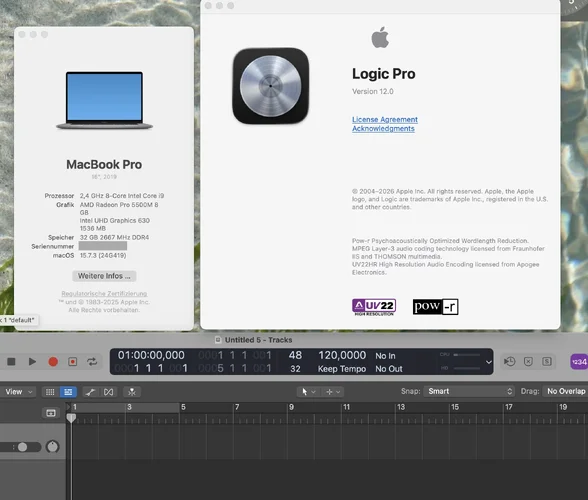Open the Keep Tempo mode menu
Viewport: 588px width, 500px height.
coord(342,369)
